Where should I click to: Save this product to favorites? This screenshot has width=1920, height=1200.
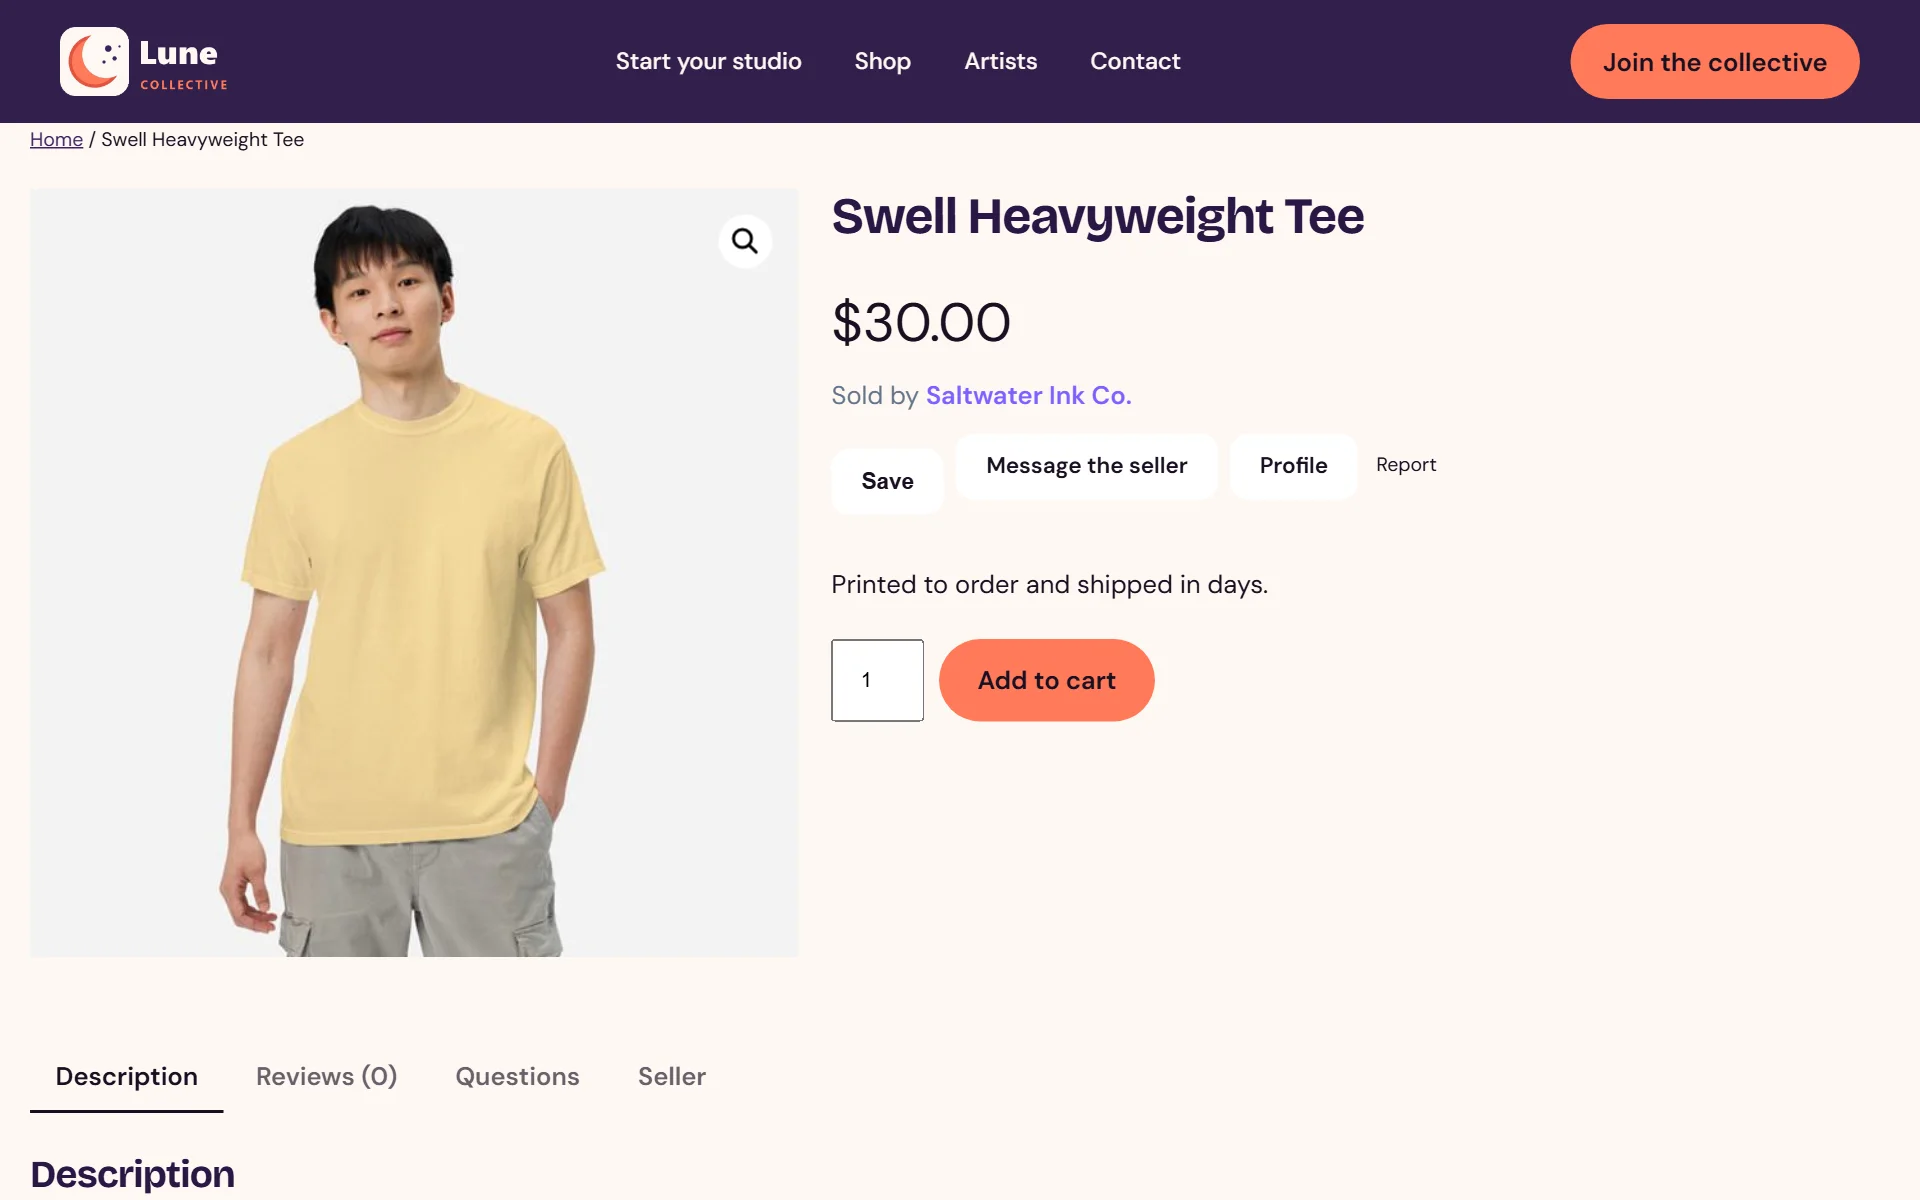pos(887,481)
